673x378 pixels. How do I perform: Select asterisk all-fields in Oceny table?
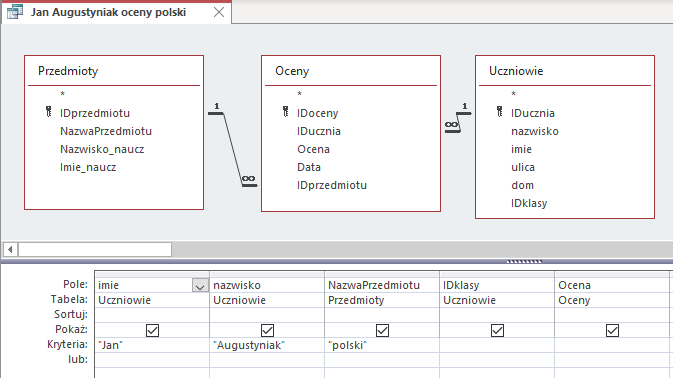300,94
